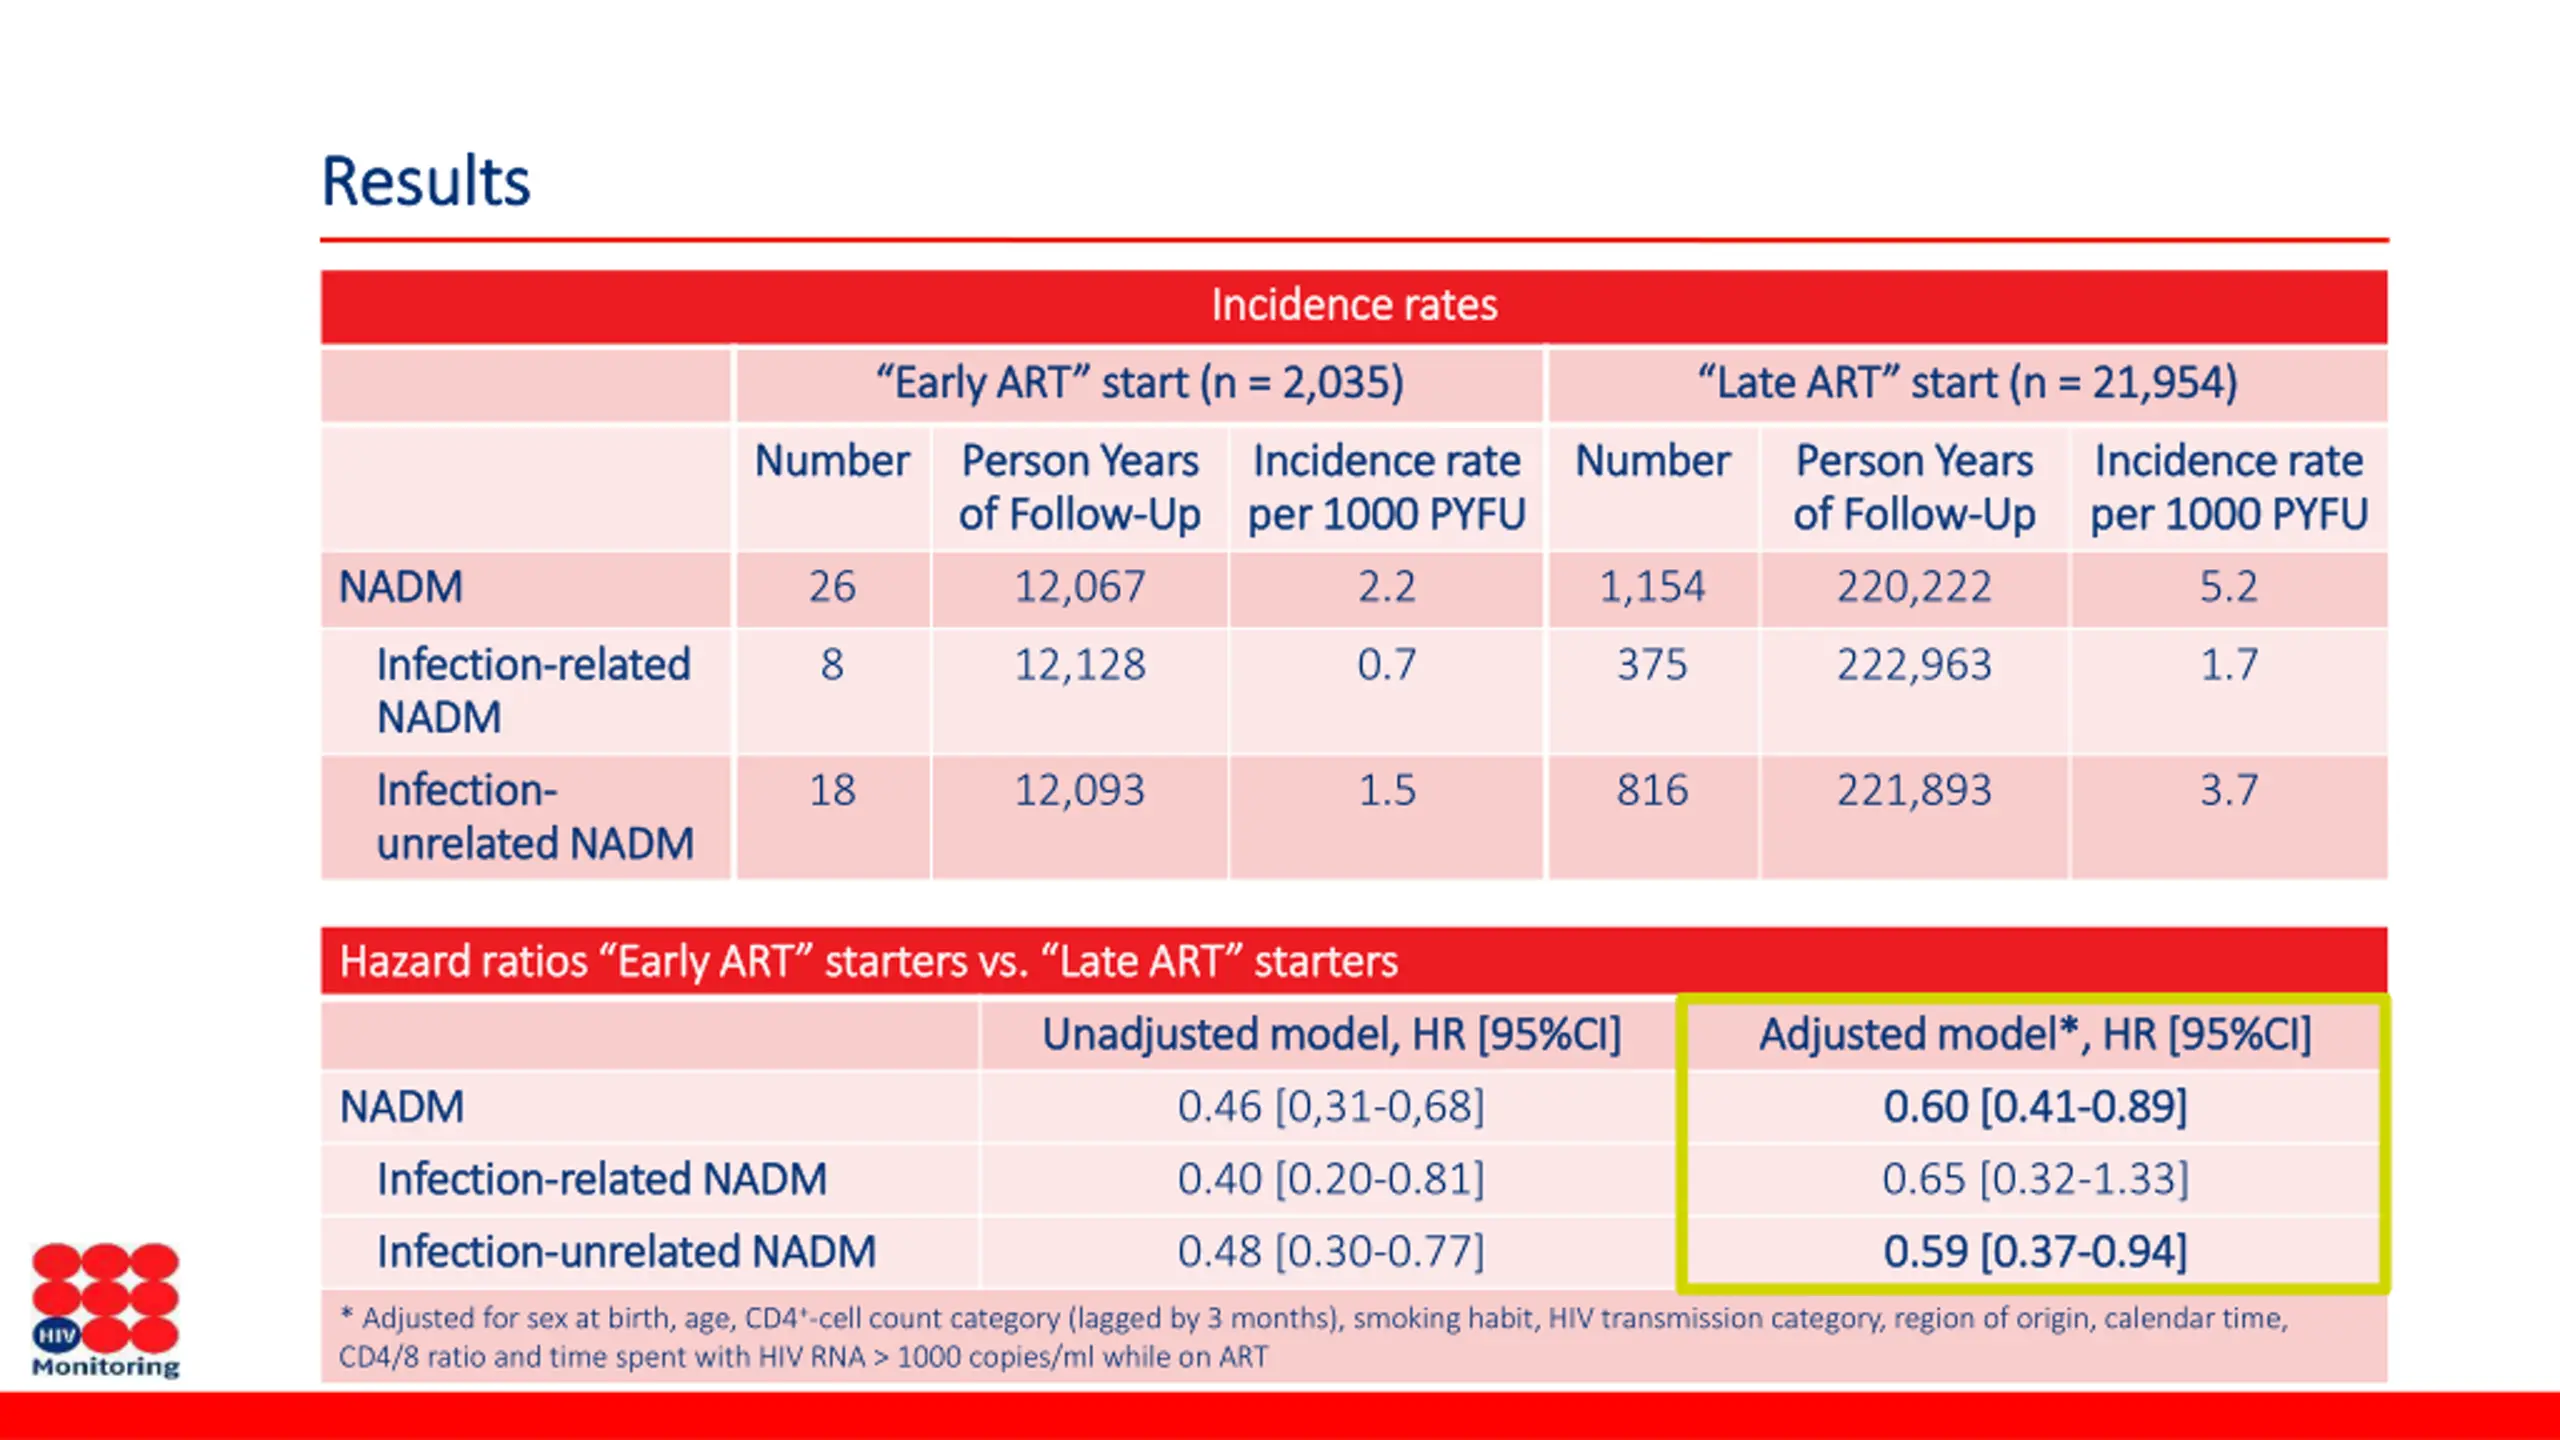
Task: Click Early ART NADM number cell 26
Action: (831, 587)
